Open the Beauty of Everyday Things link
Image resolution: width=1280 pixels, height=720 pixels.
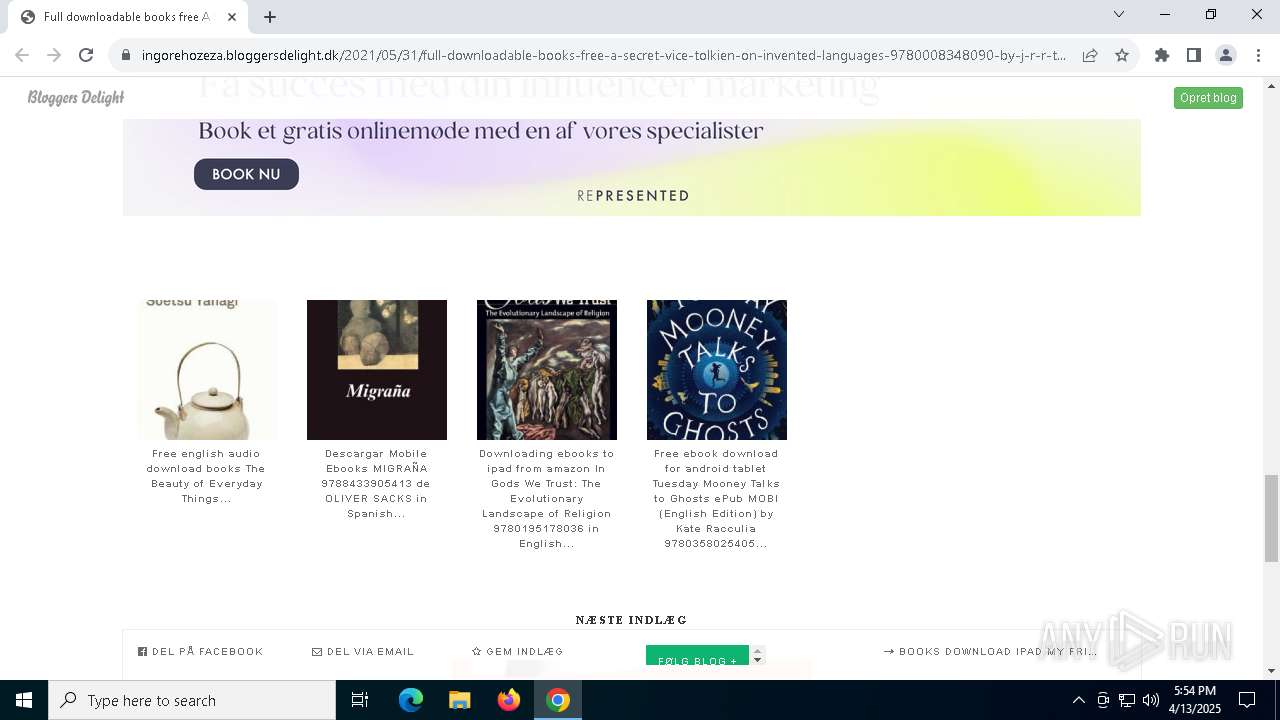tap(207, 476)
